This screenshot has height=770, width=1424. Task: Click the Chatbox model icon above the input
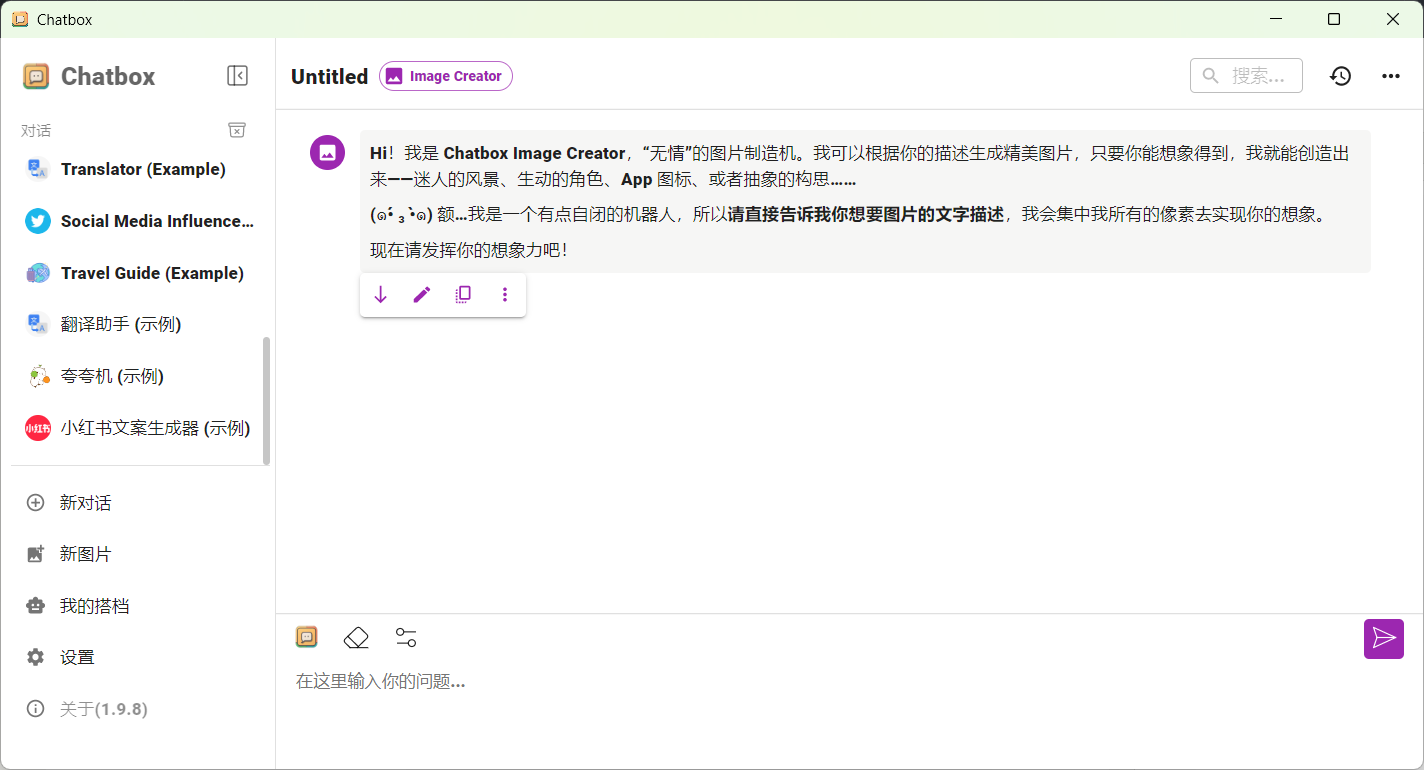[307, 637]
